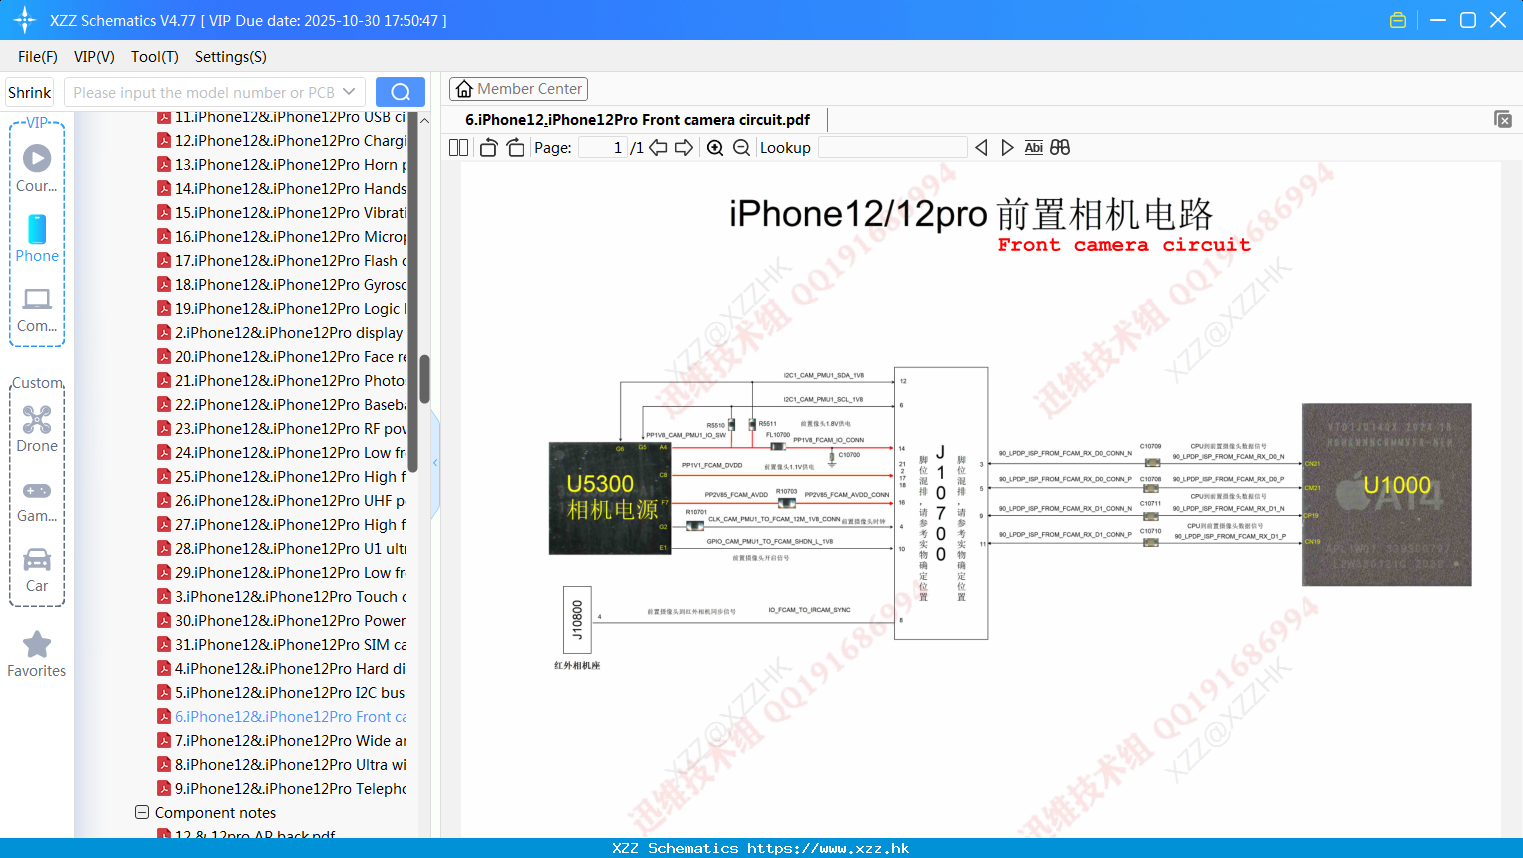The image size is (1523, 858).
Task: Zoom in on the schematic
Action: (715, 147)
